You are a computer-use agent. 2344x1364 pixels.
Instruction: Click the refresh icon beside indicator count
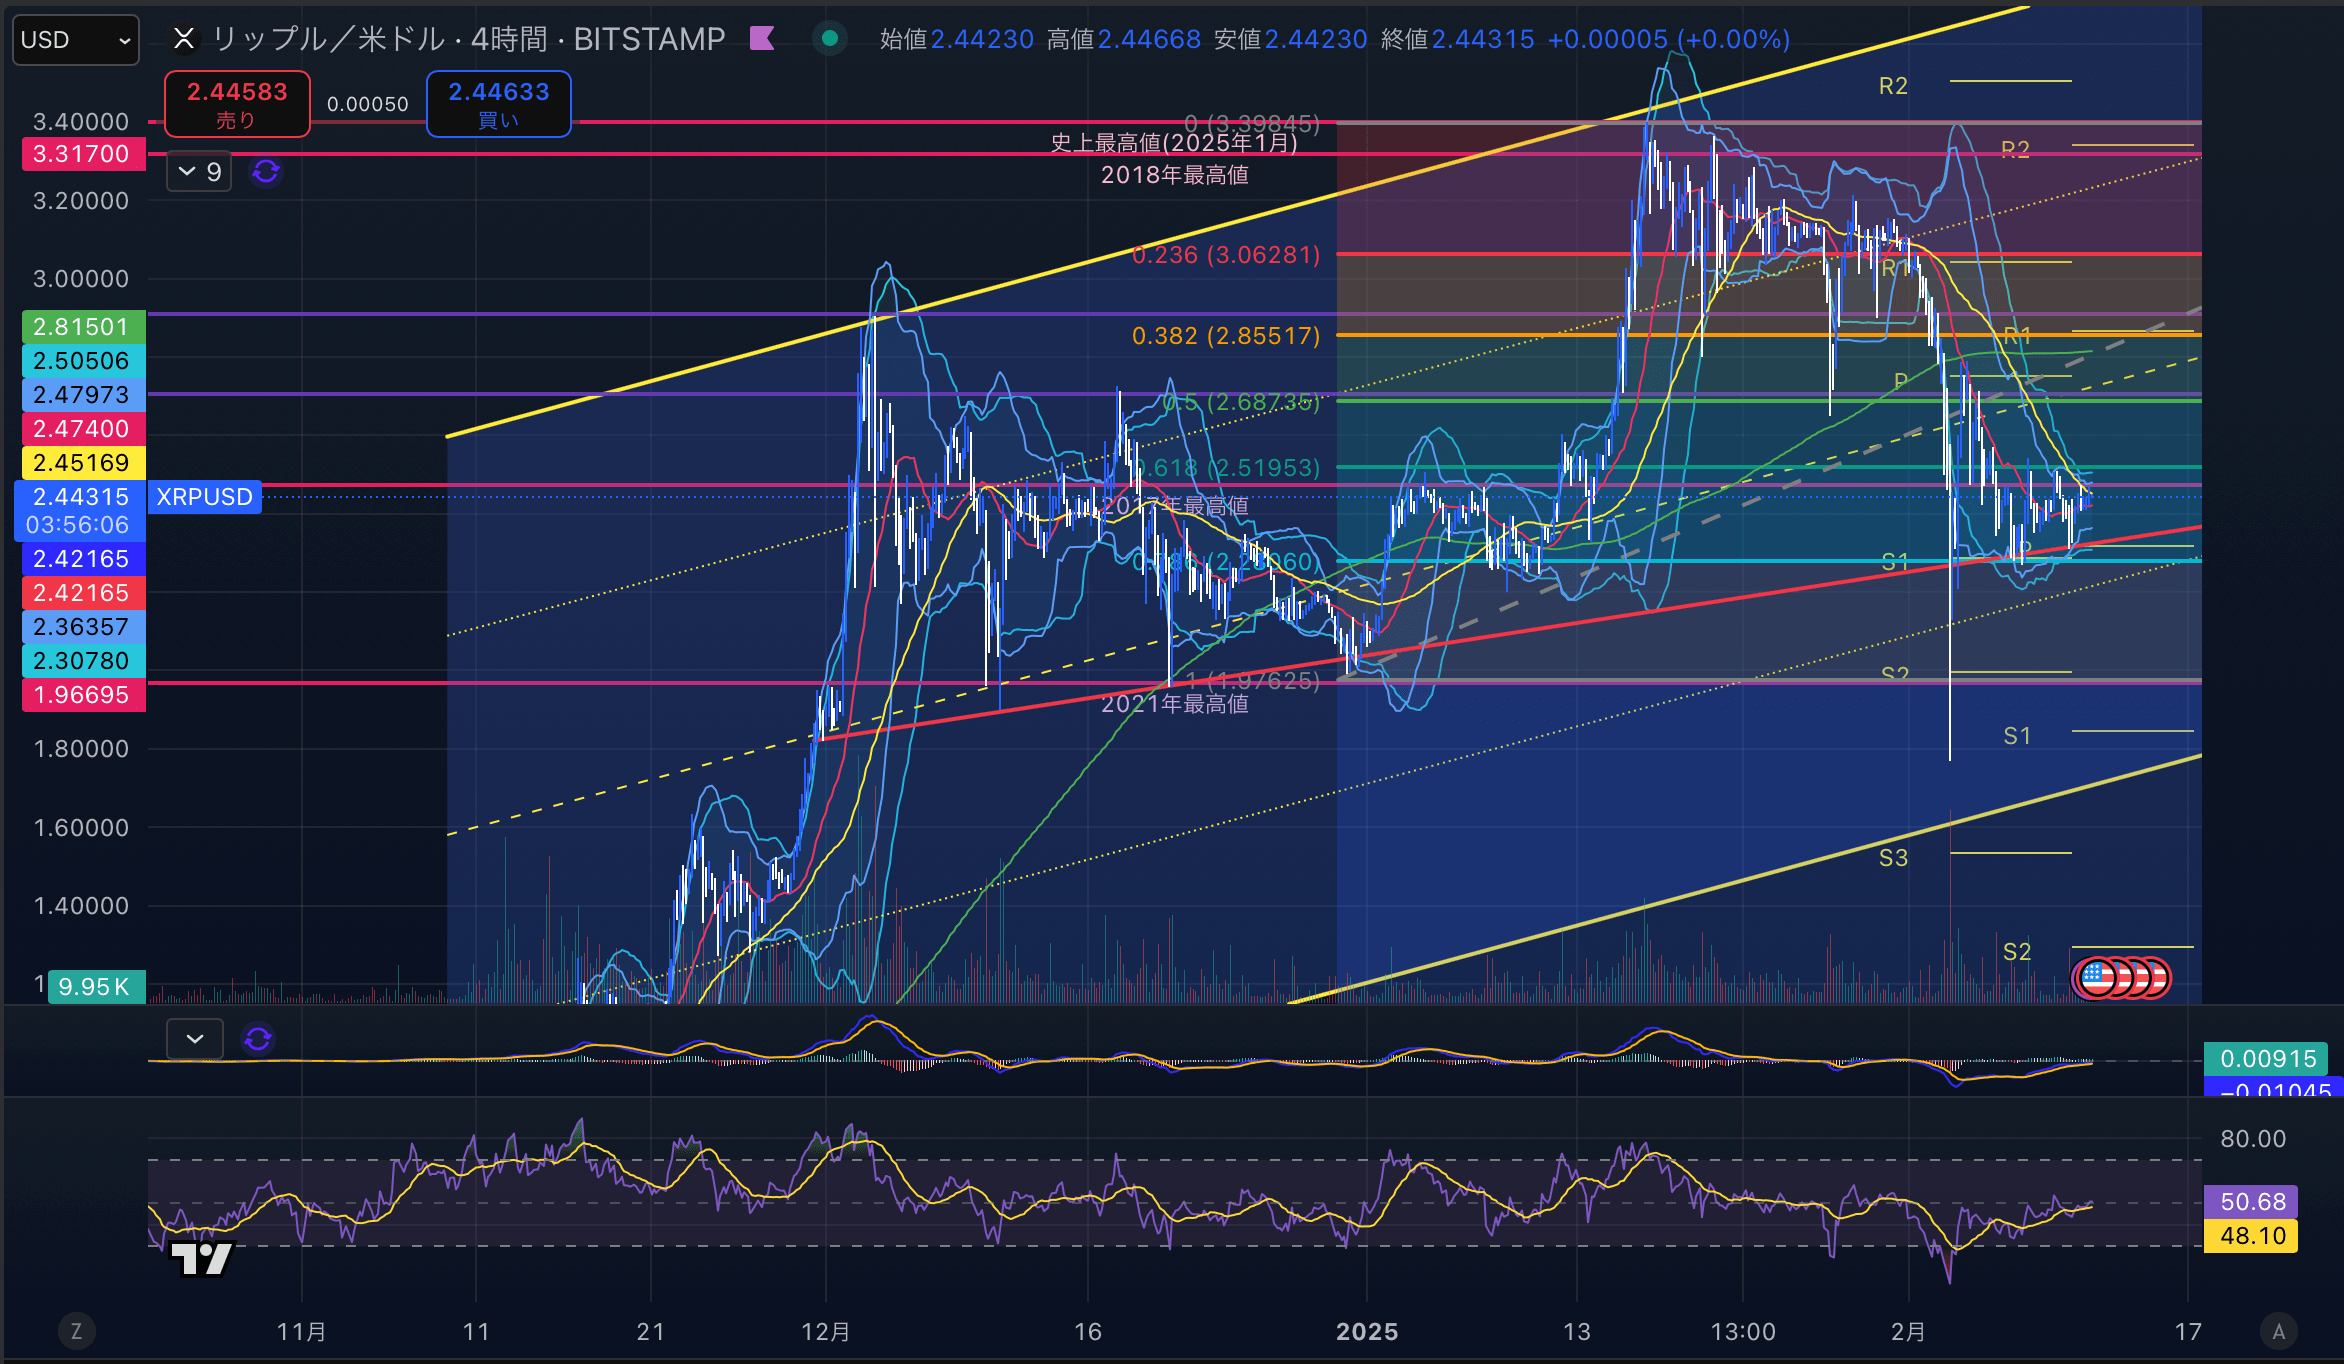266,172
